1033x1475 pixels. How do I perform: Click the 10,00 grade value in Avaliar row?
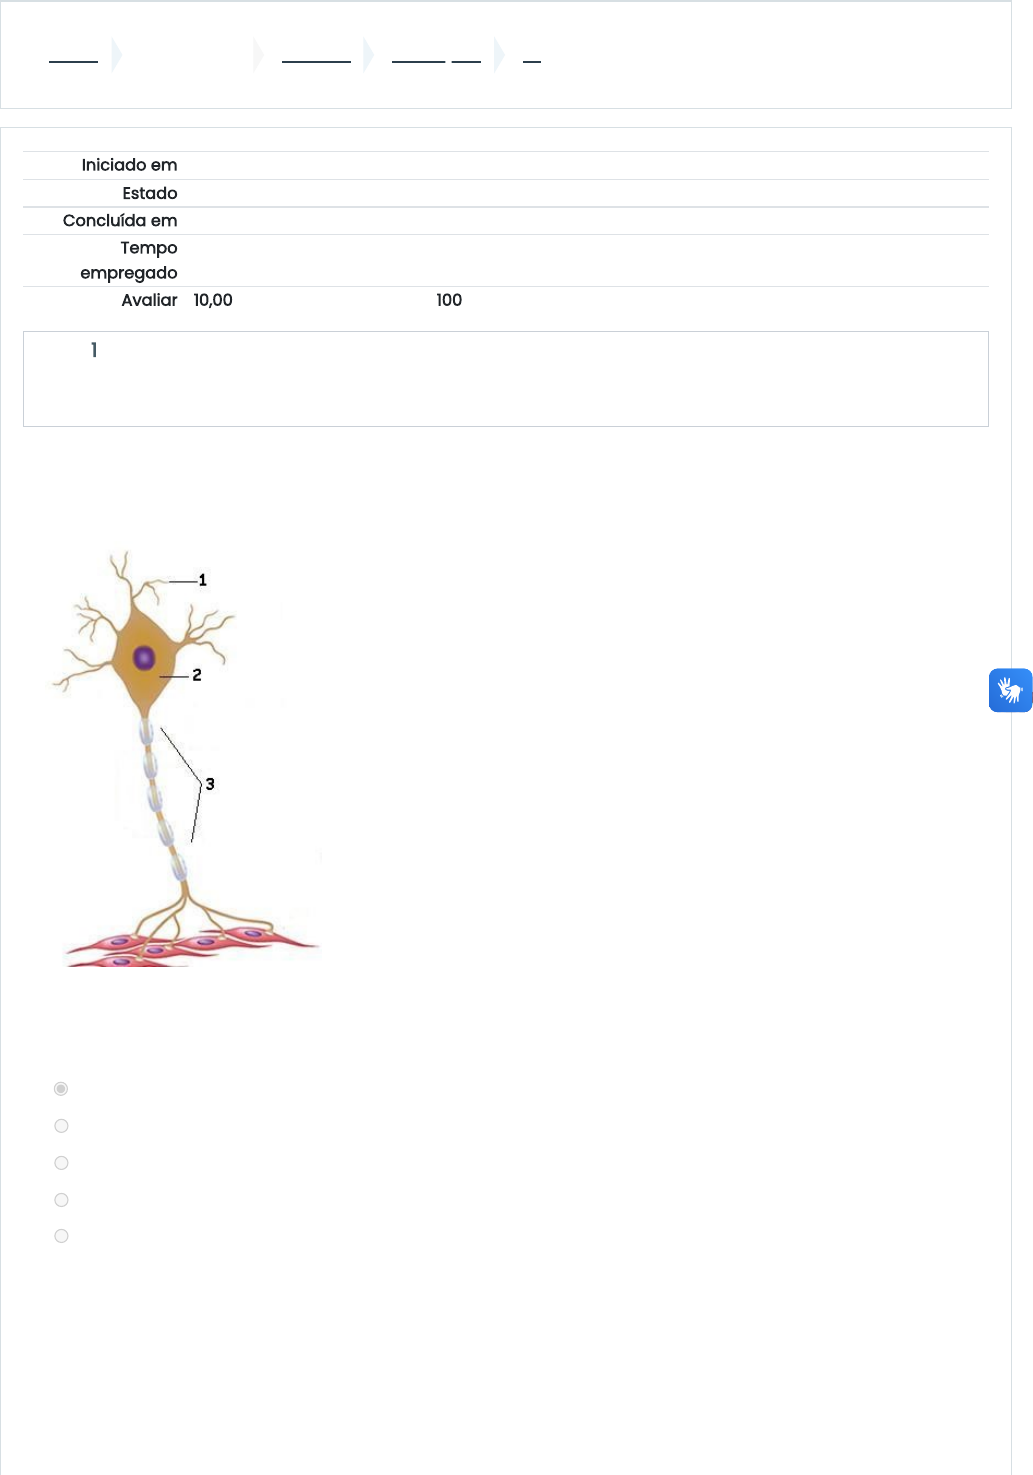(x=213, y=300)
